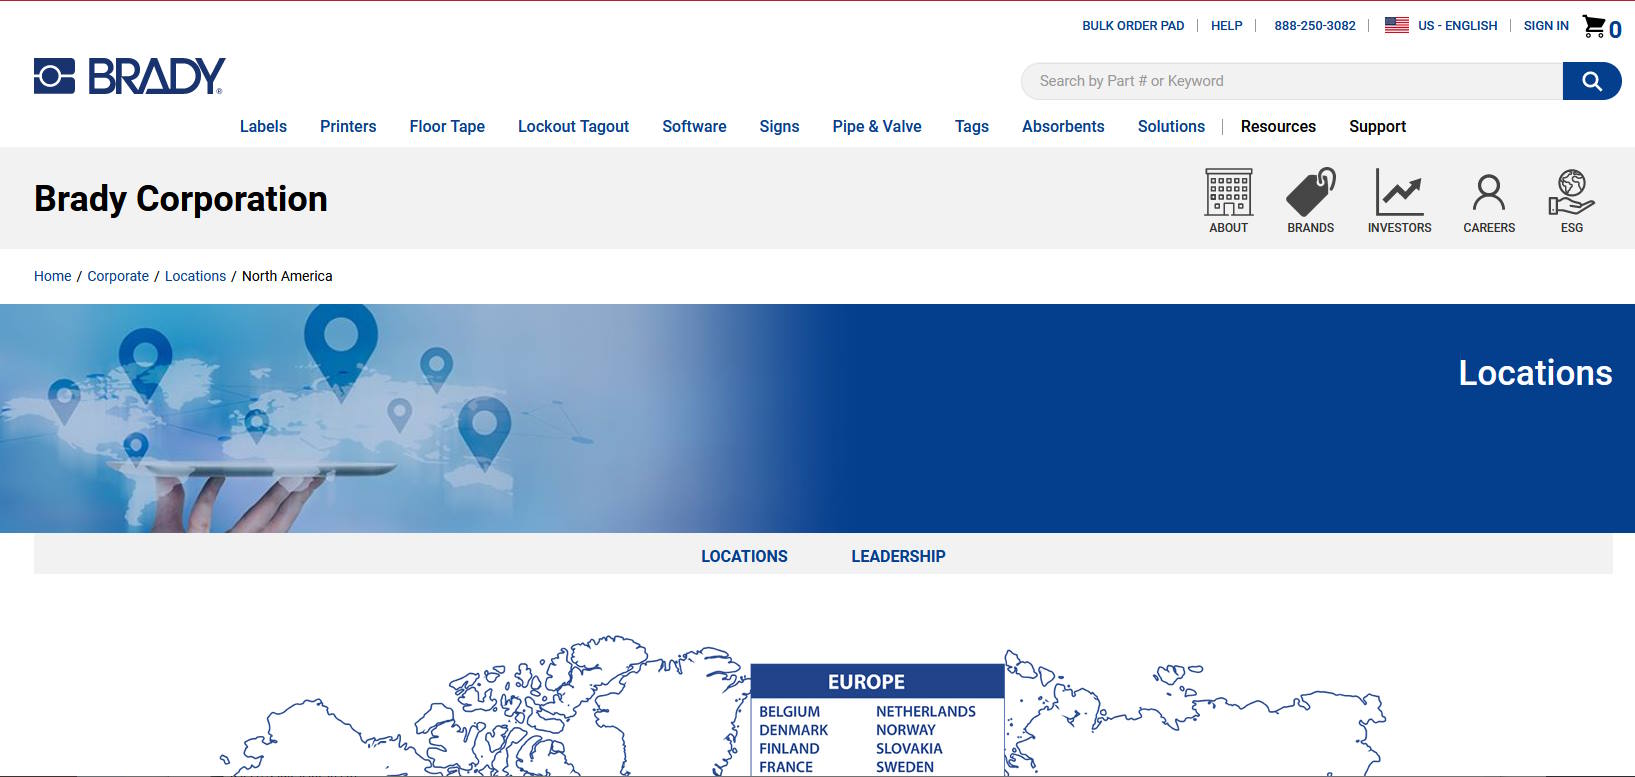
Task: Go to Home breadcrumb
Action: (53, 276)
